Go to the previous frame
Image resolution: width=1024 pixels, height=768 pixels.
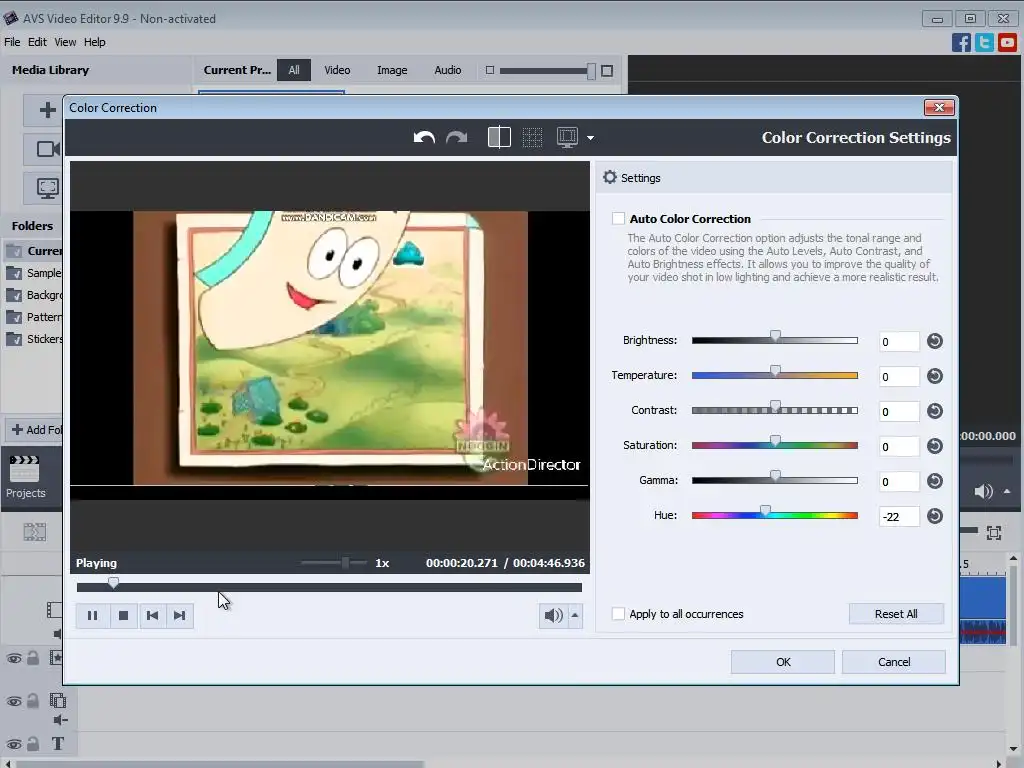coord(152,615)
